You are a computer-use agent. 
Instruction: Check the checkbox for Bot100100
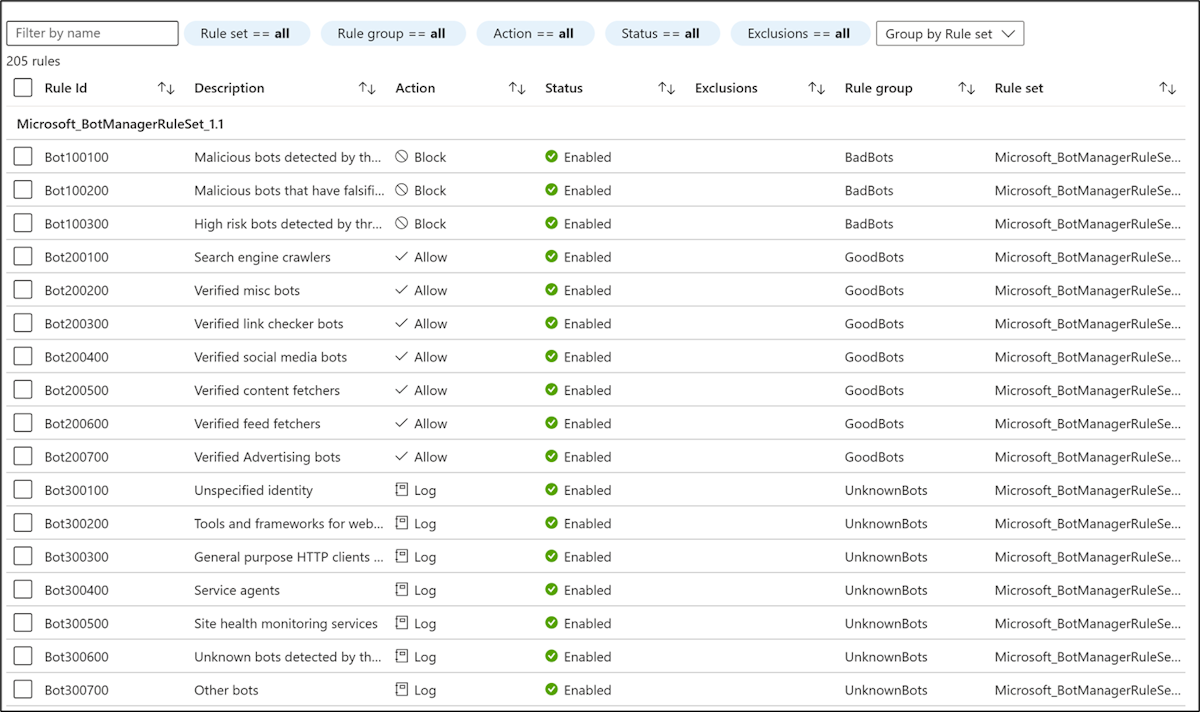click(23, 156)
